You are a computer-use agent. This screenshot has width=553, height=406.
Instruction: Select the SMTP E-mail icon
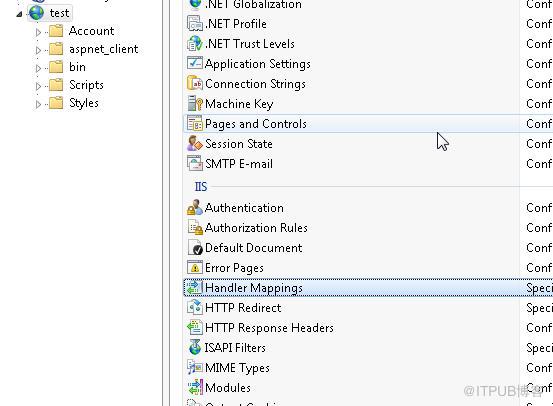[195, 164]
